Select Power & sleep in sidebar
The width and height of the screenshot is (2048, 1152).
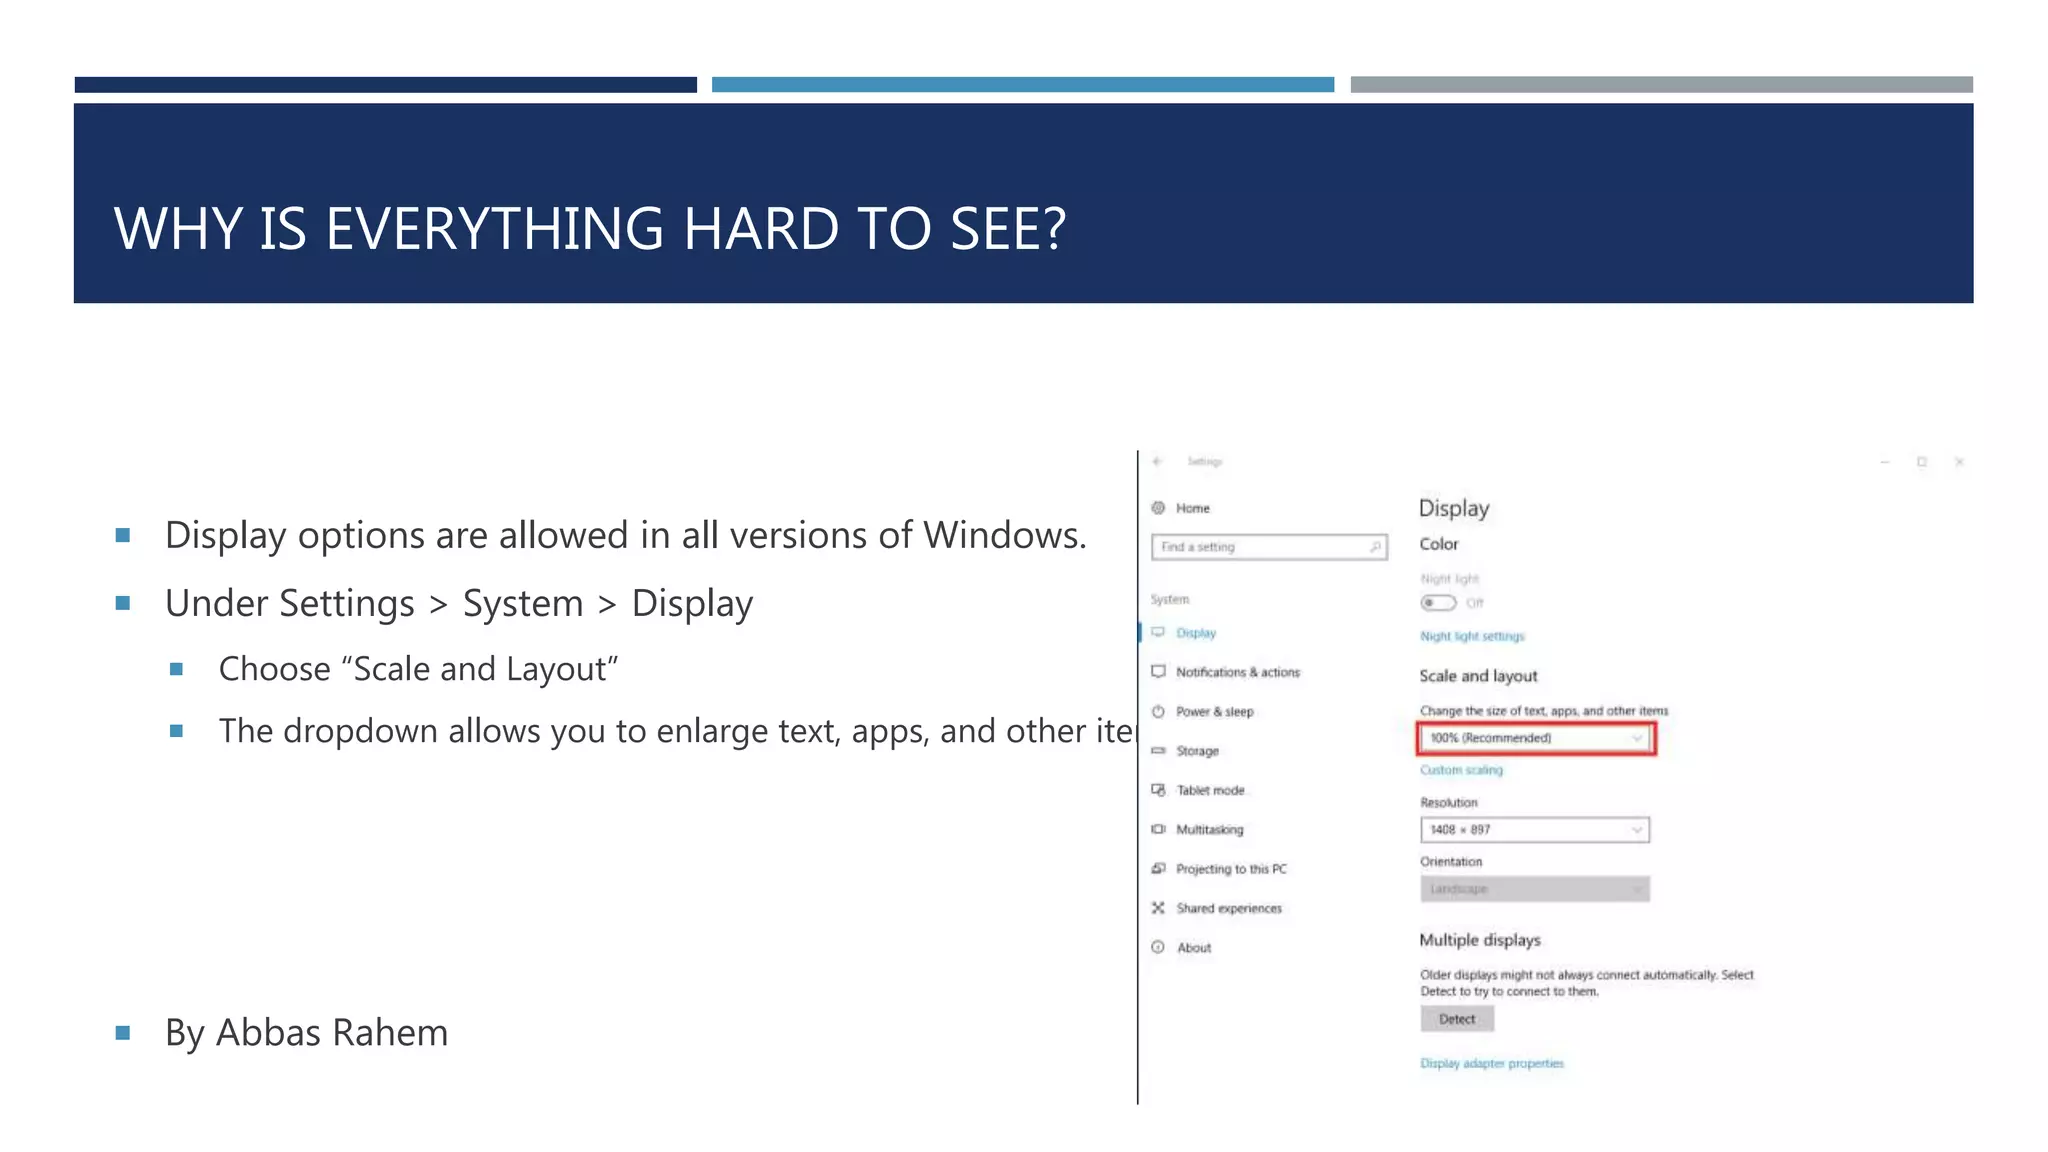(x=1215, y=711)
